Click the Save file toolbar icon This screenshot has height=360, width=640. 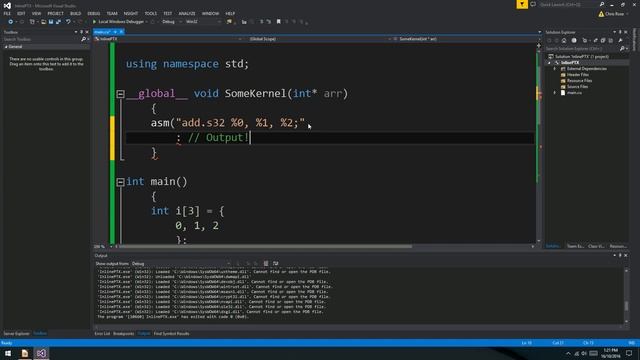(51, 22)
